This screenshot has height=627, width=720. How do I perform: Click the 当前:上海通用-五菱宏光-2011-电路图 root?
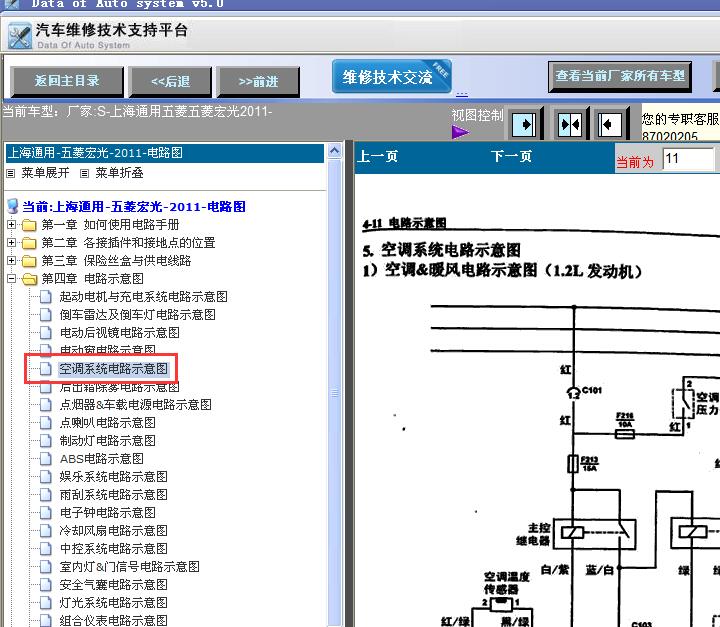[134, 207]
